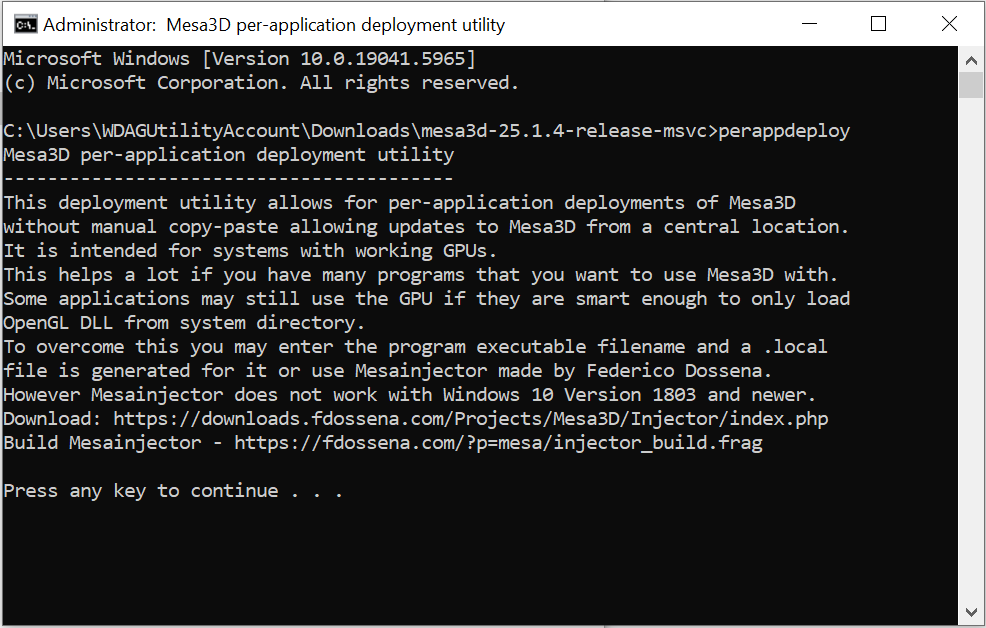Click the window title text in the title bar

tap(274, 25)
